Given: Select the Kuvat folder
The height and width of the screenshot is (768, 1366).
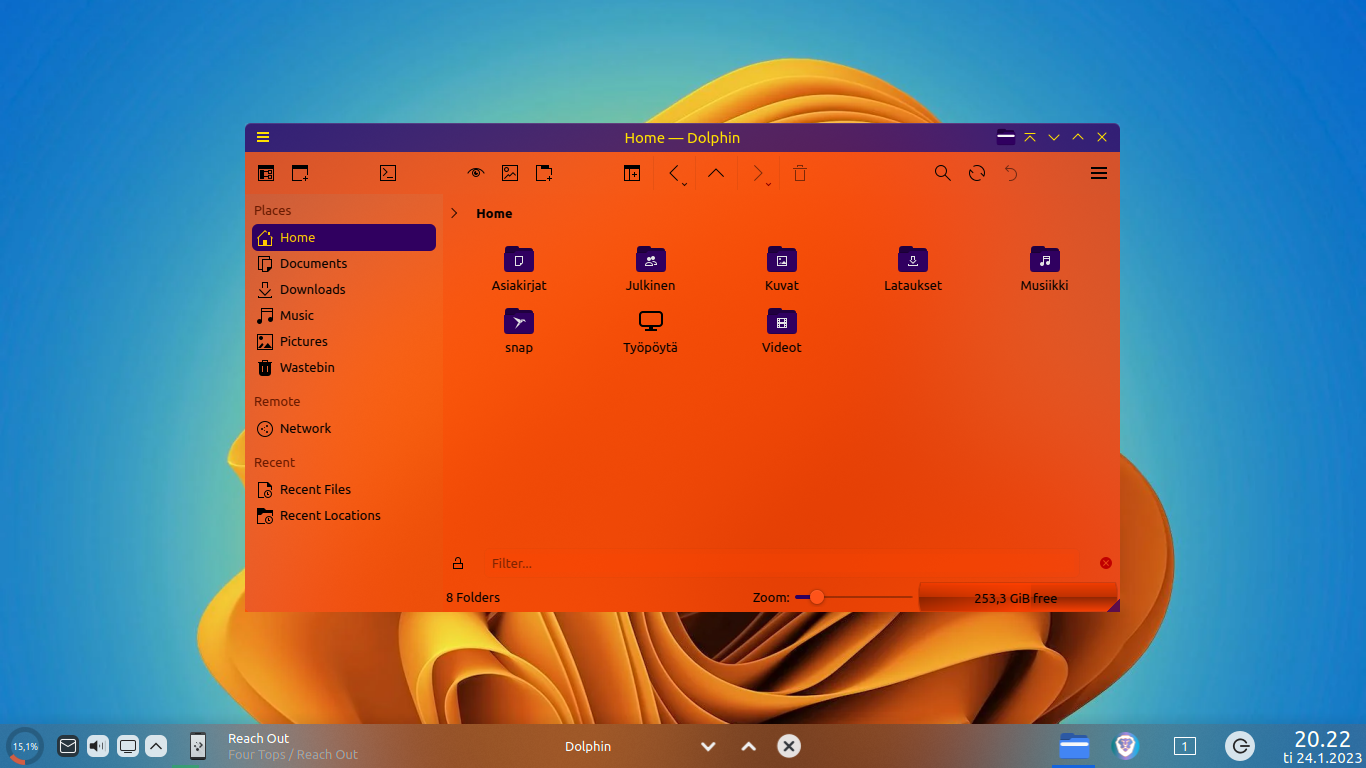Looking at the screenshot, I should 782,269.
